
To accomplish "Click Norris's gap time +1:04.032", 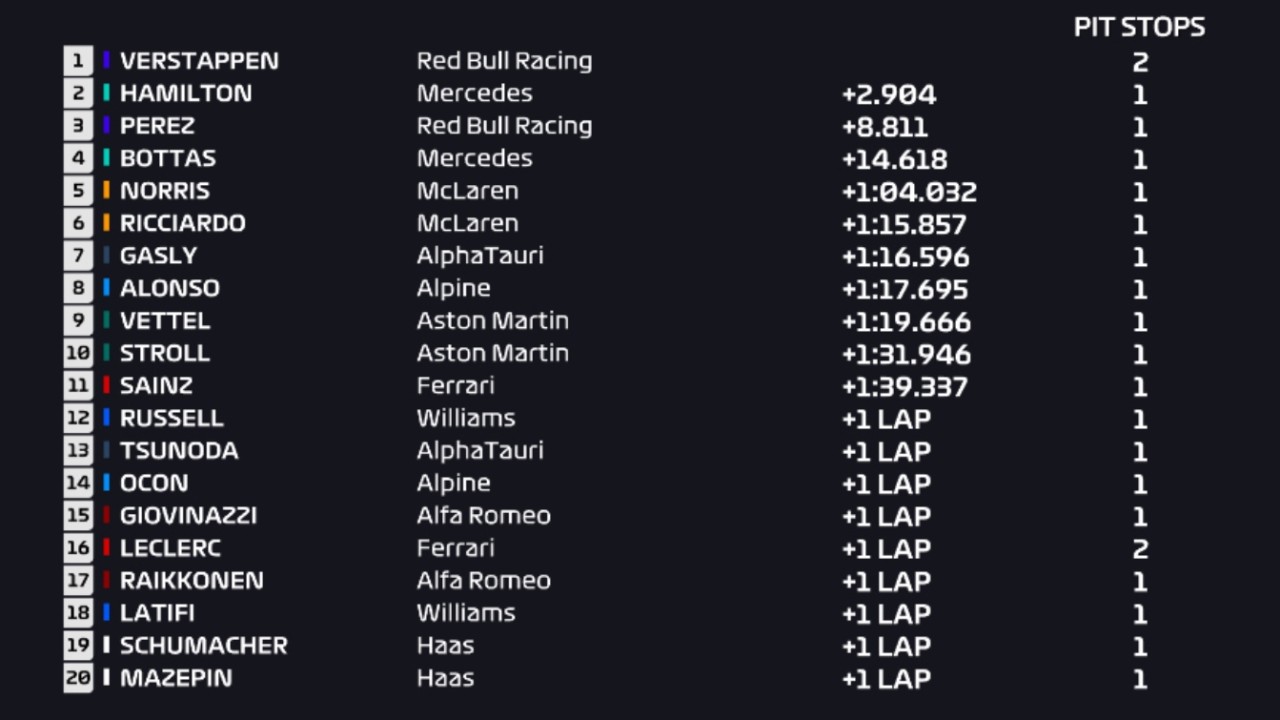I will pos(908,192).
